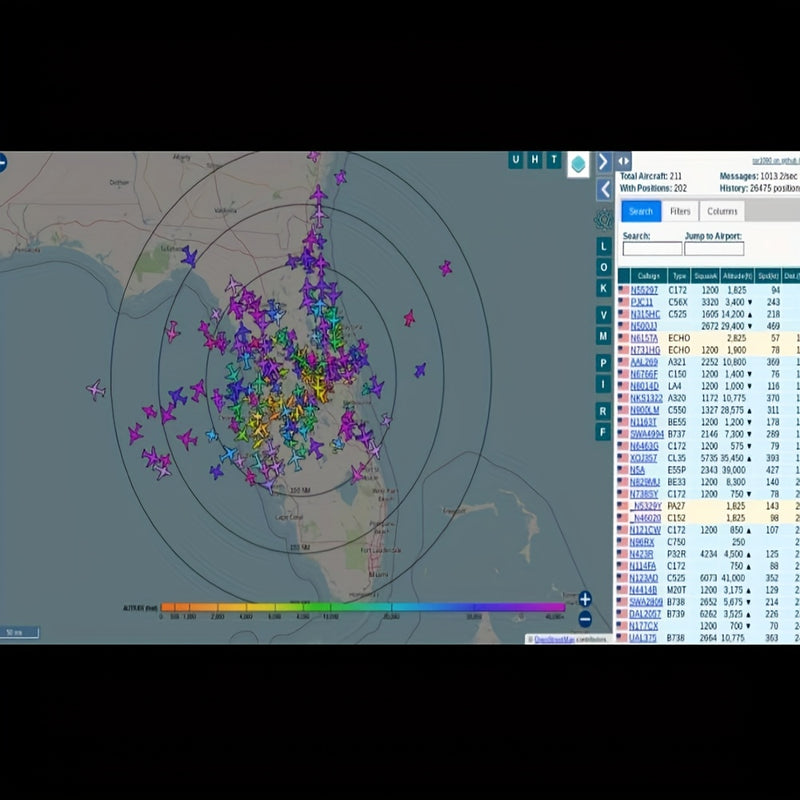
Task: Open the map layer switcher icon
Action: click(578, 164)
